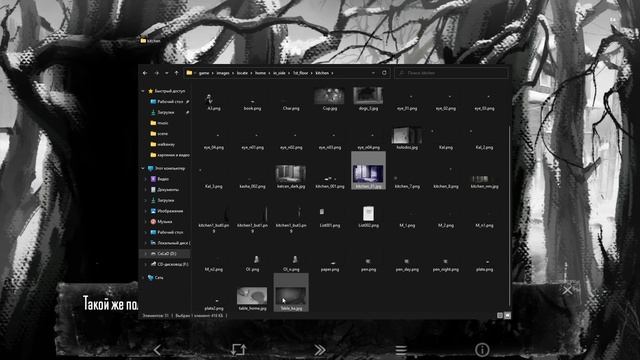This screenshot has width=640, height=360.
Task: Expand the Изображения node chevron
Action: [x=146, y=211]
